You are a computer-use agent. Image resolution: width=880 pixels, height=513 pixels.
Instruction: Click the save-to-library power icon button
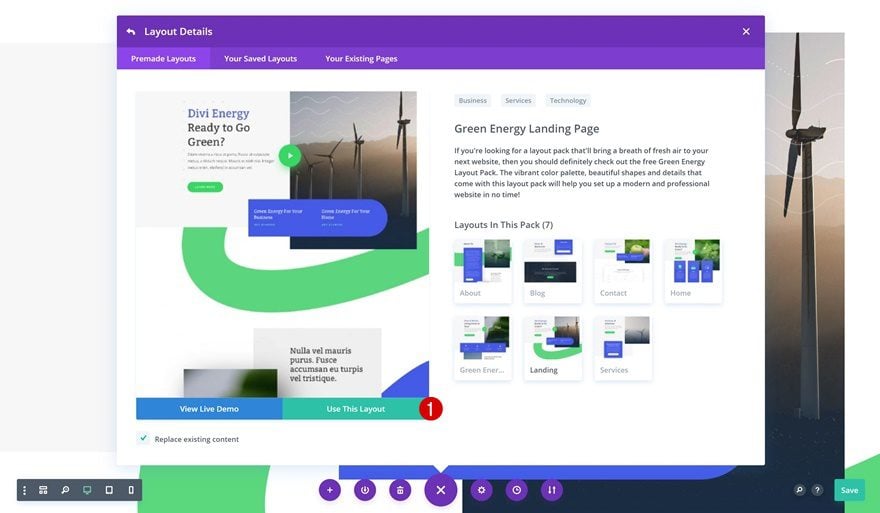pyautogui.click(x=365, y=490)
